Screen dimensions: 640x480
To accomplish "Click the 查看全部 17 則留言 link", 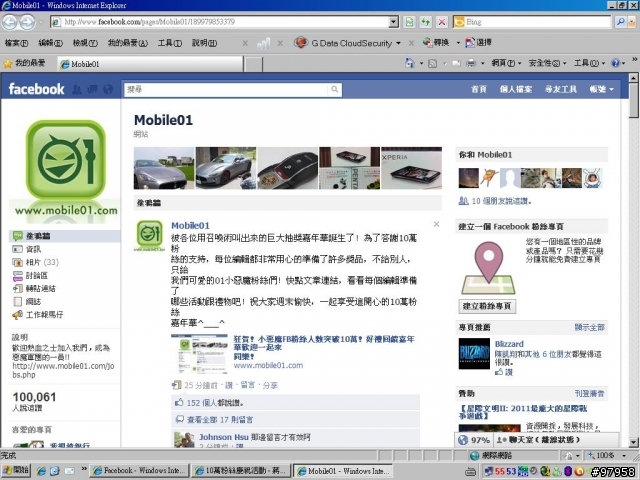I will (220, 419).
